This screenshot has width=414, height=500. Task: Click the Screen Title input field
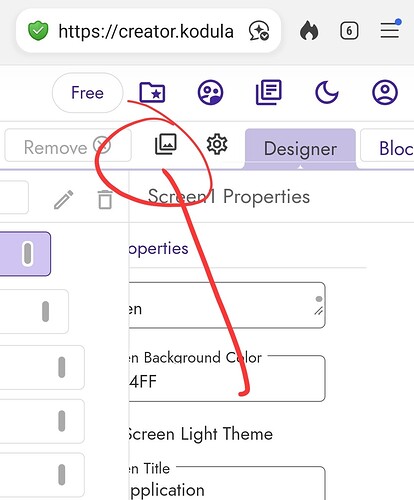coord(227,483)
